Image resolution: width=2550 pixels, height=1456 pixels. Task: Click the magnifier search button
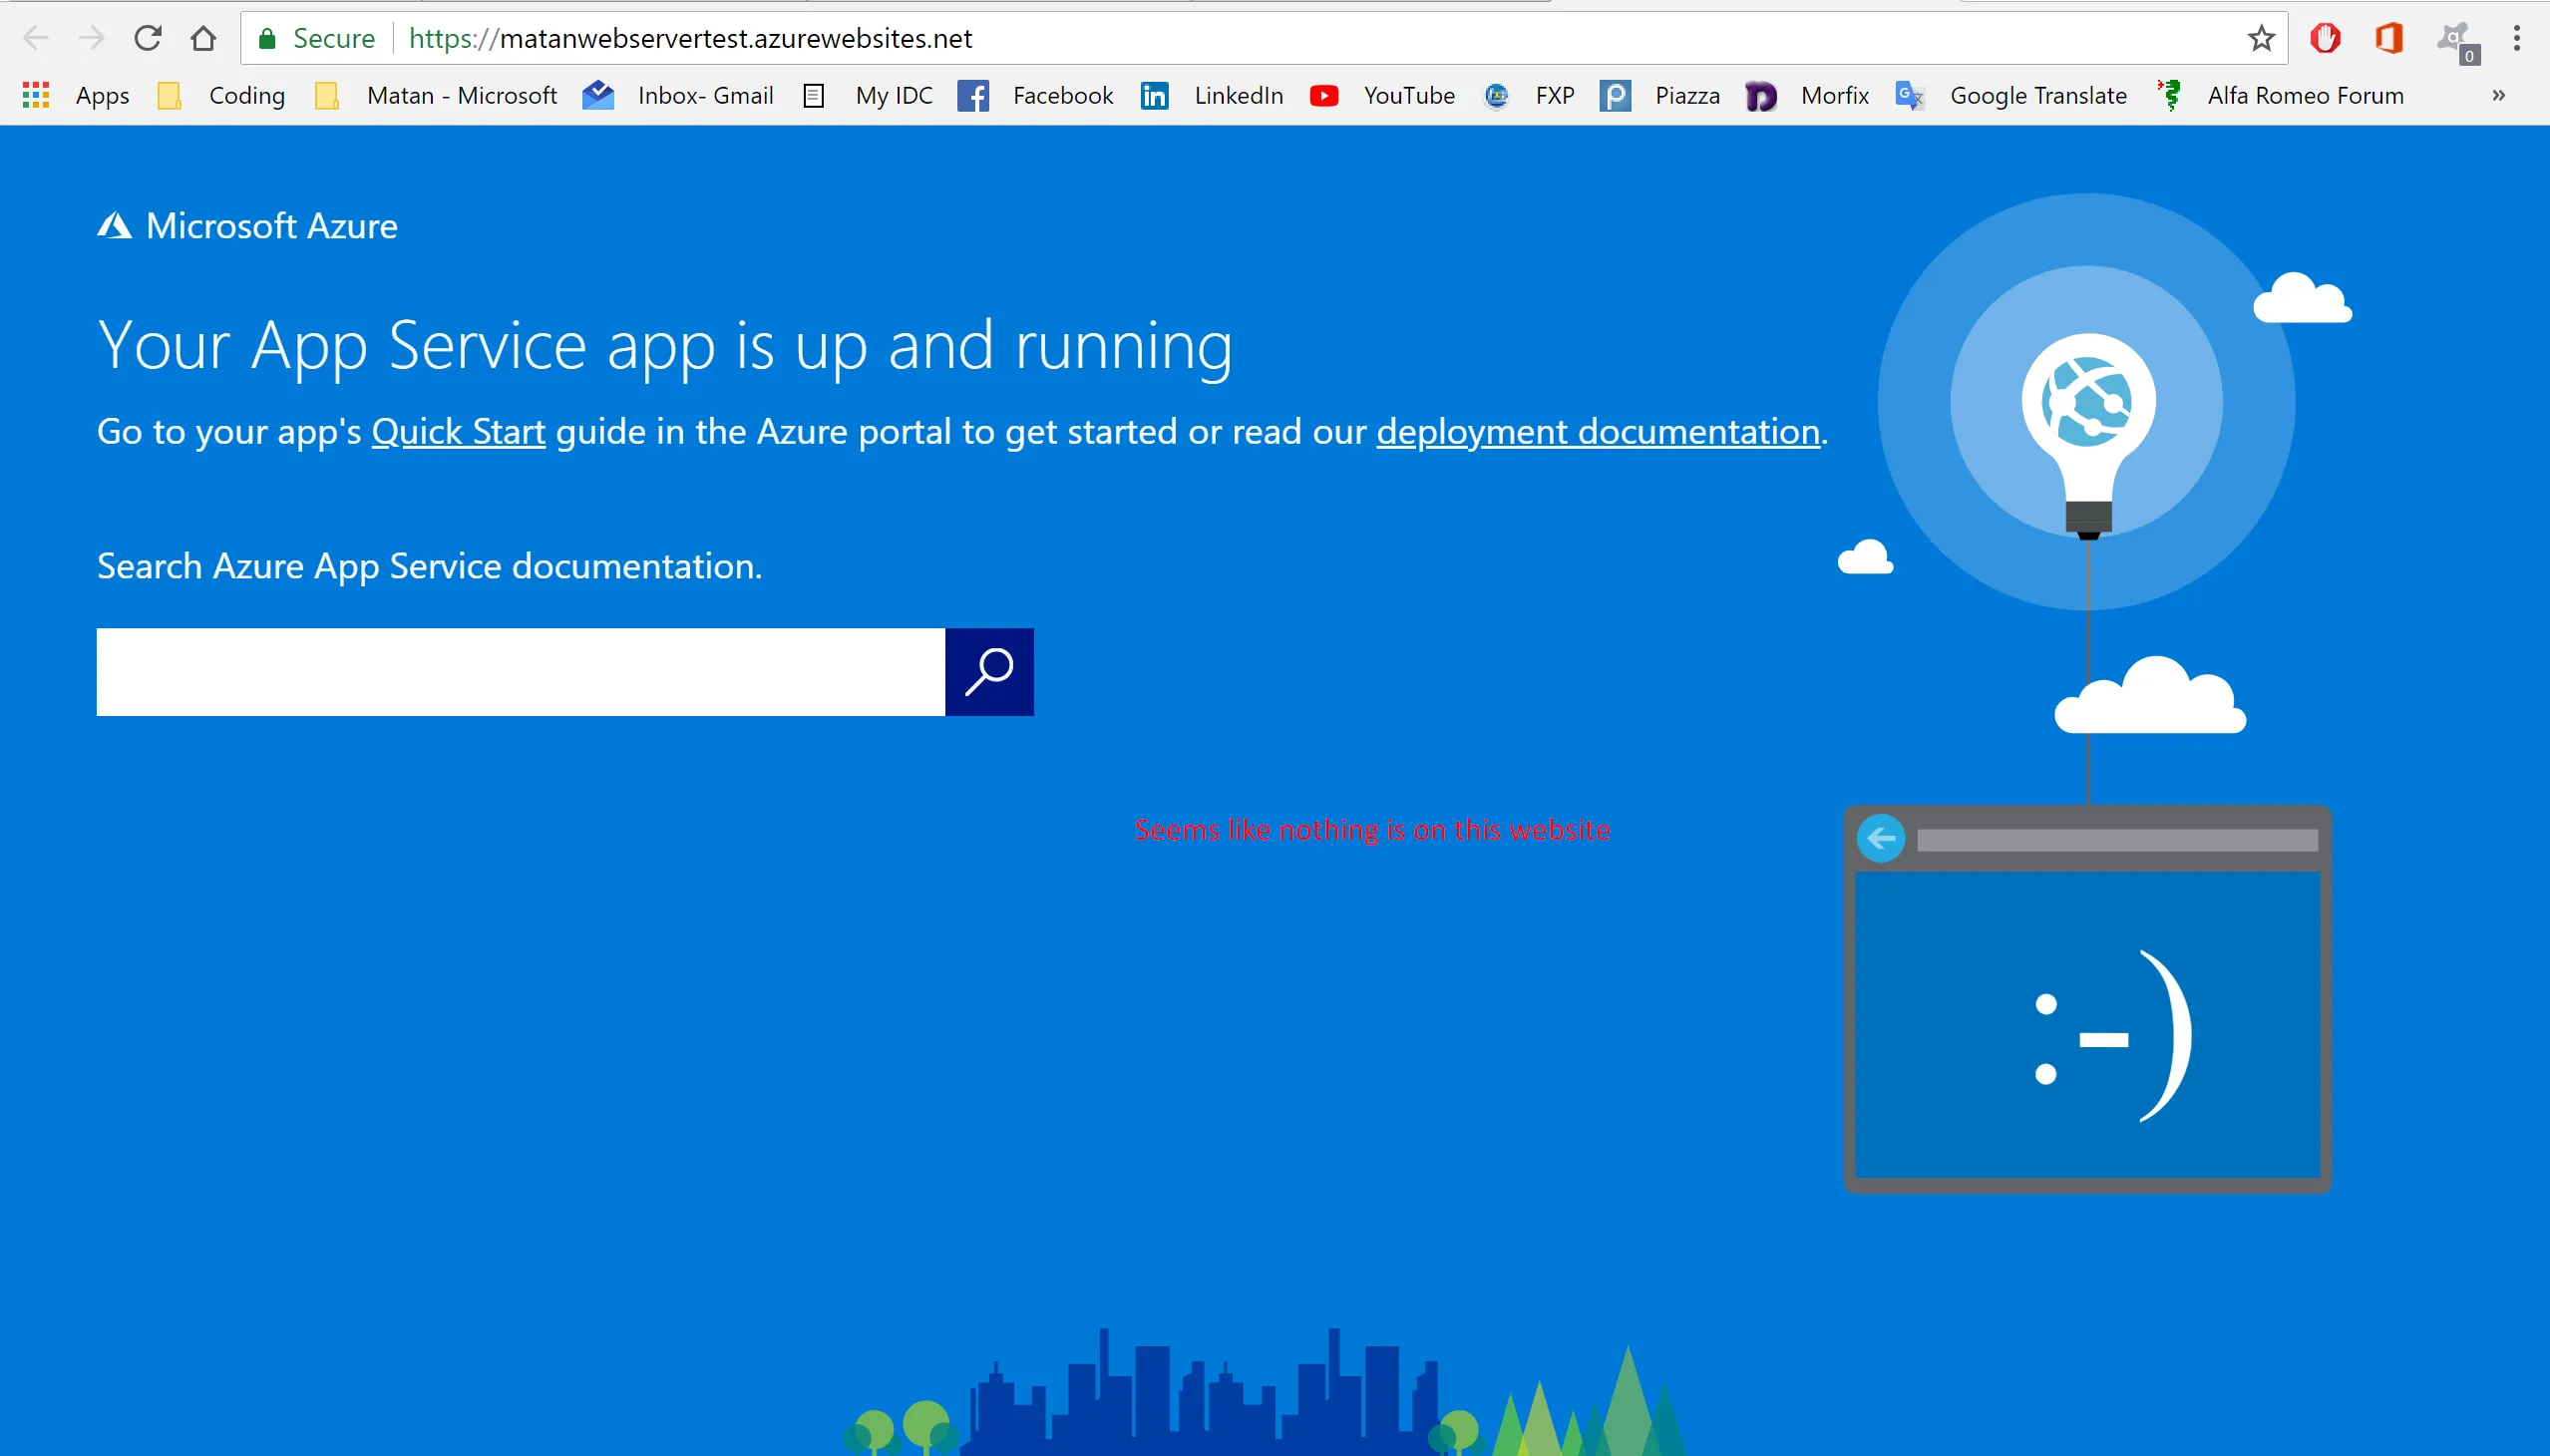pyautogui.click(x=988, y=672)
